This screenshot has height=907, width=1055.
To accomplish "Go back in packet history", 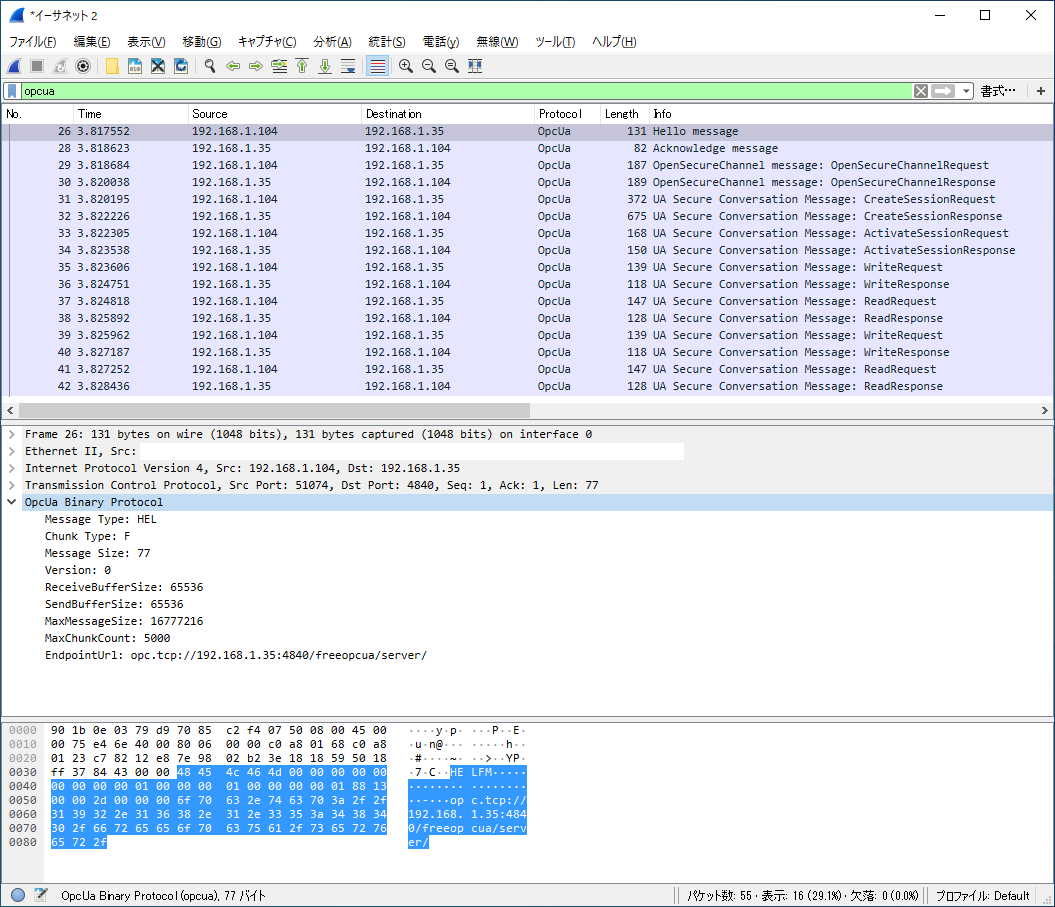I will [233, 66].
